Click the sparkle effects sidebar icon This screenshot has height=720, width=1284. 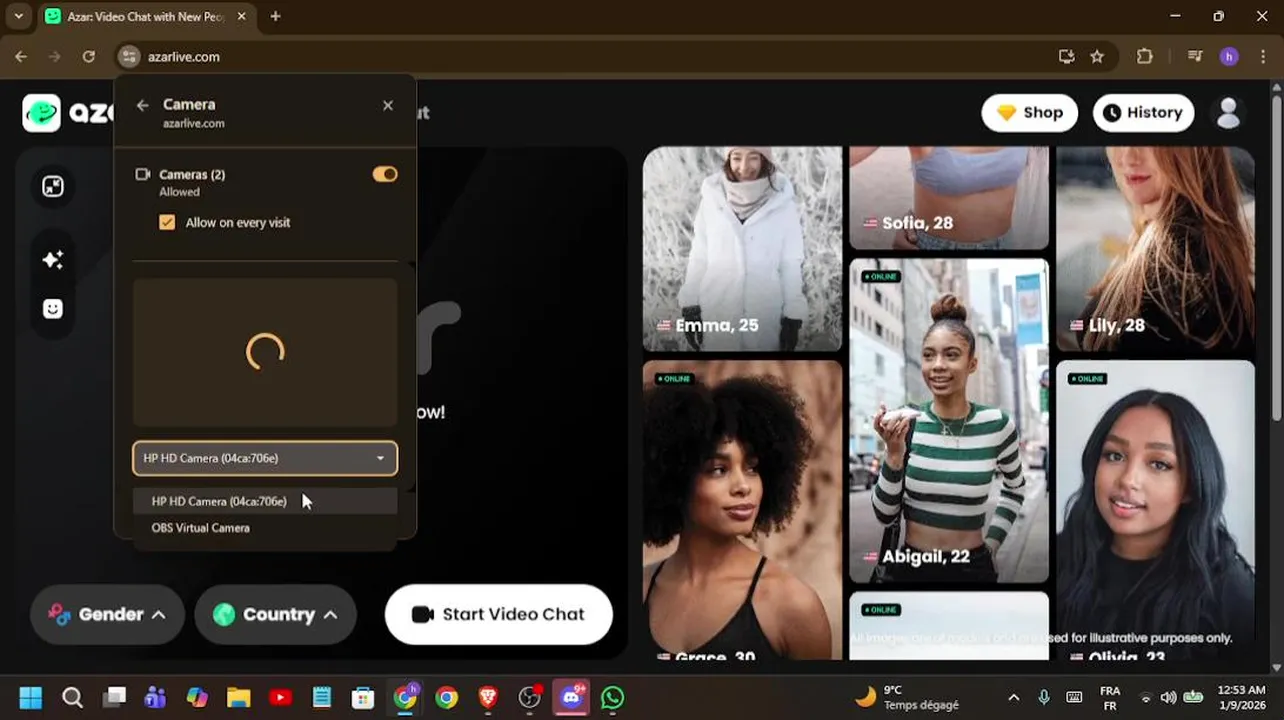pyautogui.click(x=53, y=260)
